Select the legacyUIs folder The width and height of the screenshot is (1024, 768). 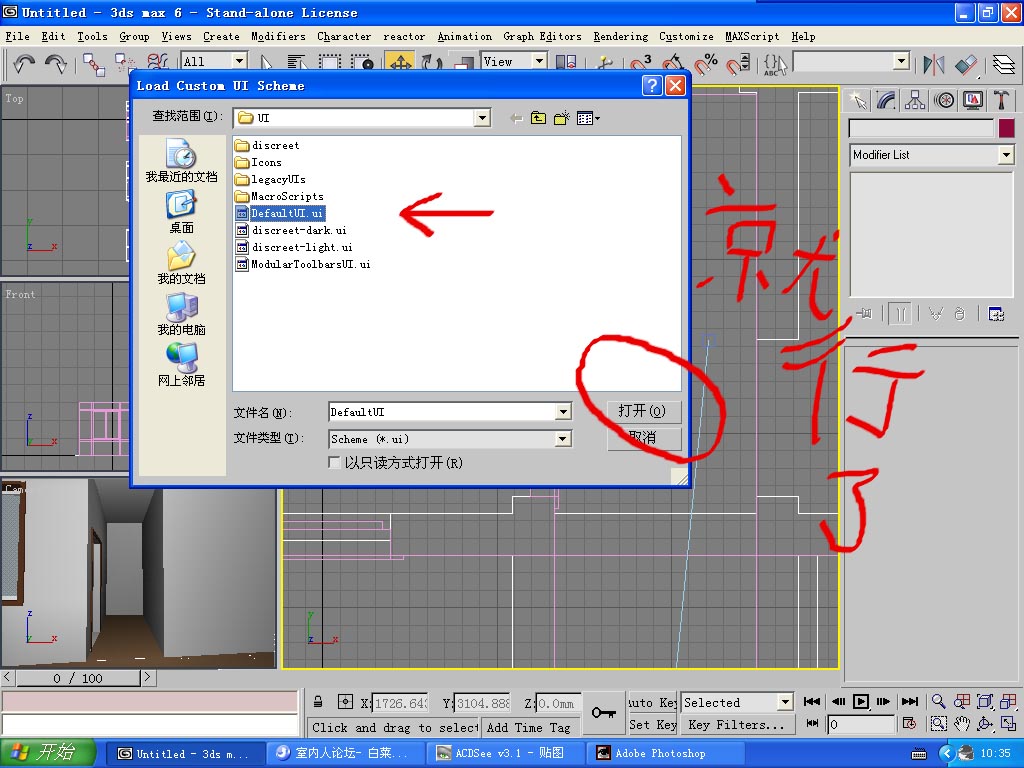(270, 179)
